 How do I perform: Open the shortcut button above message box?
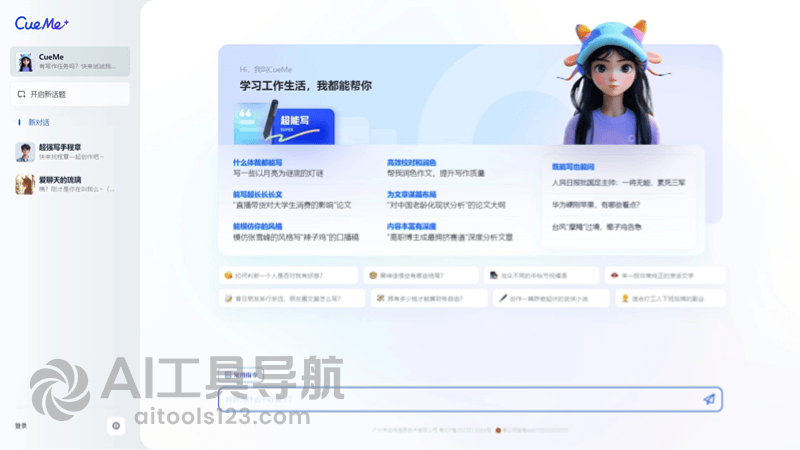pos(242,375)
